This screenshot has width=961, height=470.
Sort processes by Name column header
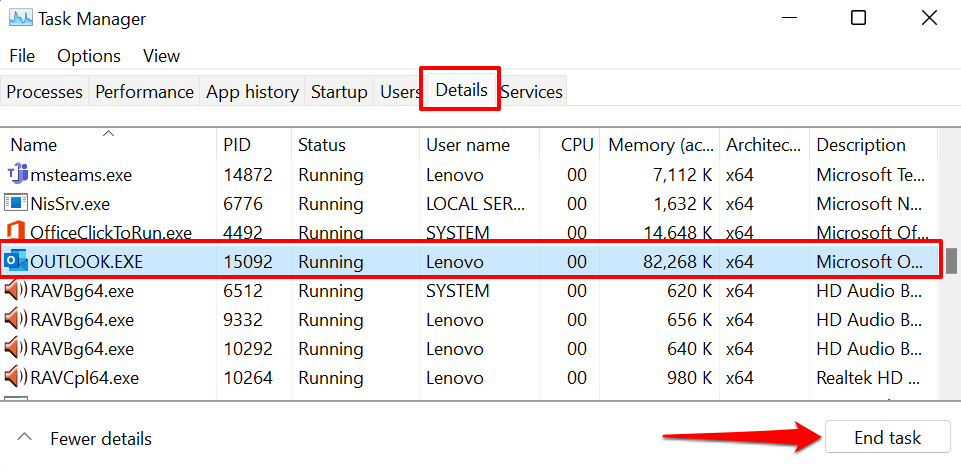point(34,145)
